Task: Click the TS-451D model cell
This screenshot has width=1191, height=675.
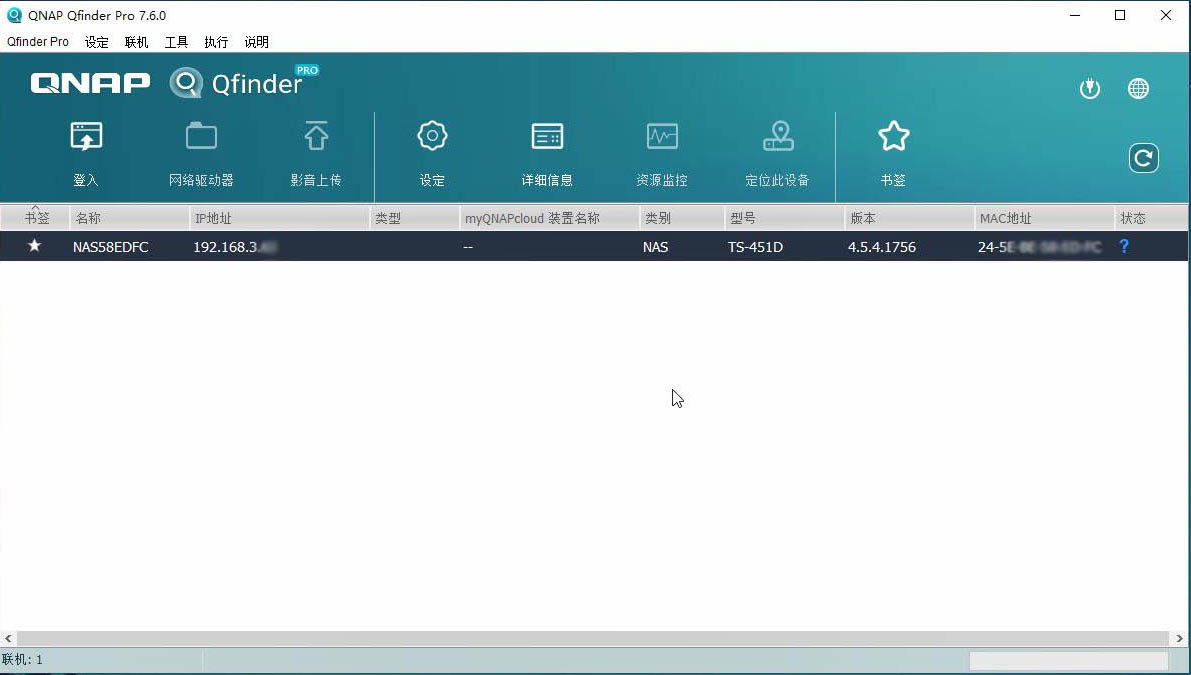Action: (755, 247)
